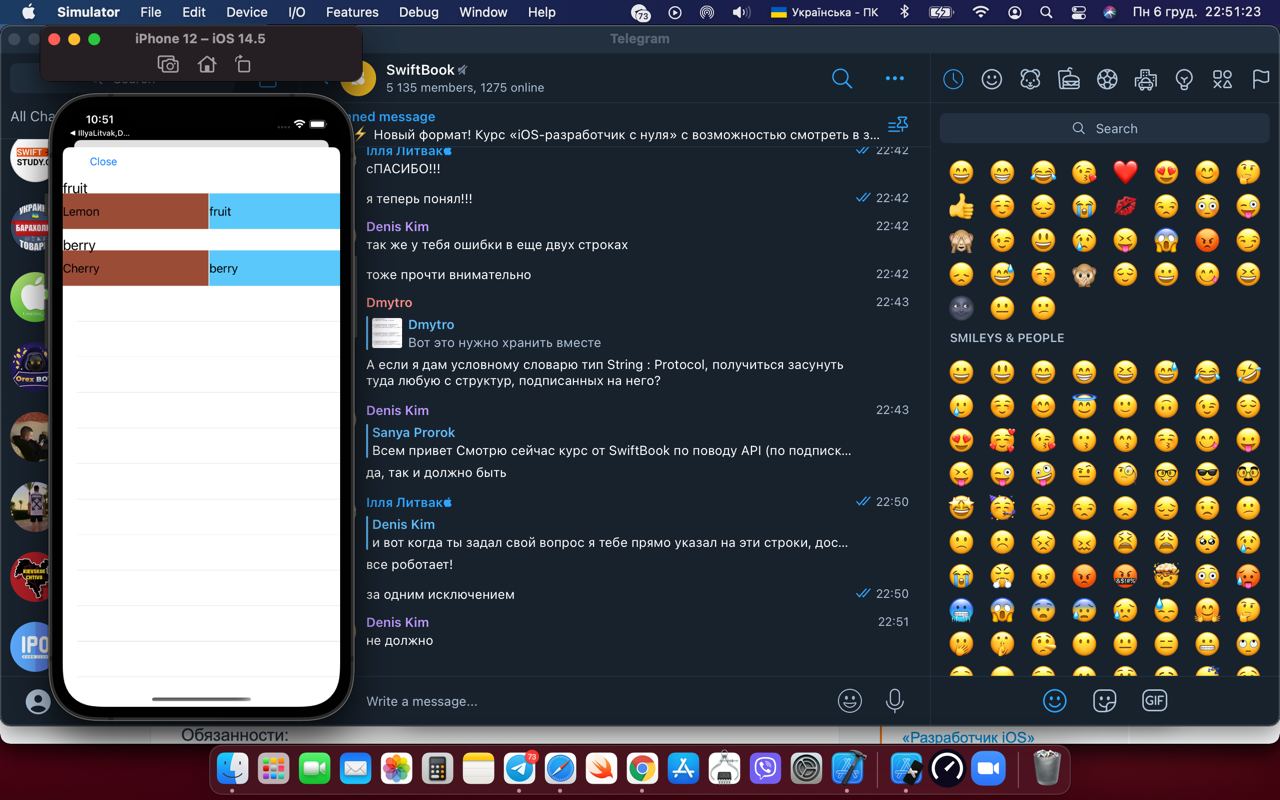Open Launchpad from the Dock
Image resolution: width=1280 pixels, height=800 pixels.
(273, 768)
